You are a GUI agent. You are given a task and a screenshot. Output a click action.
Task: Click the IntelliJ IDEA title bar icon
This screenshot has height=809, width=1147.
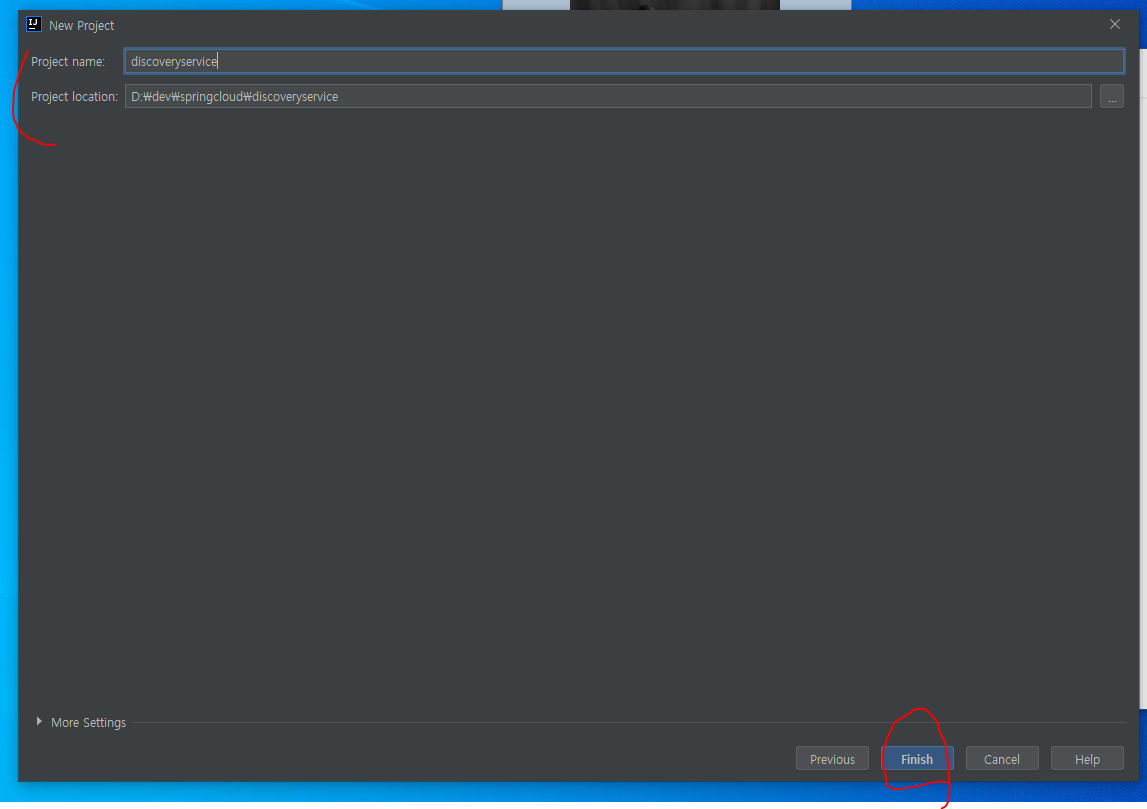tap(34, 24)
